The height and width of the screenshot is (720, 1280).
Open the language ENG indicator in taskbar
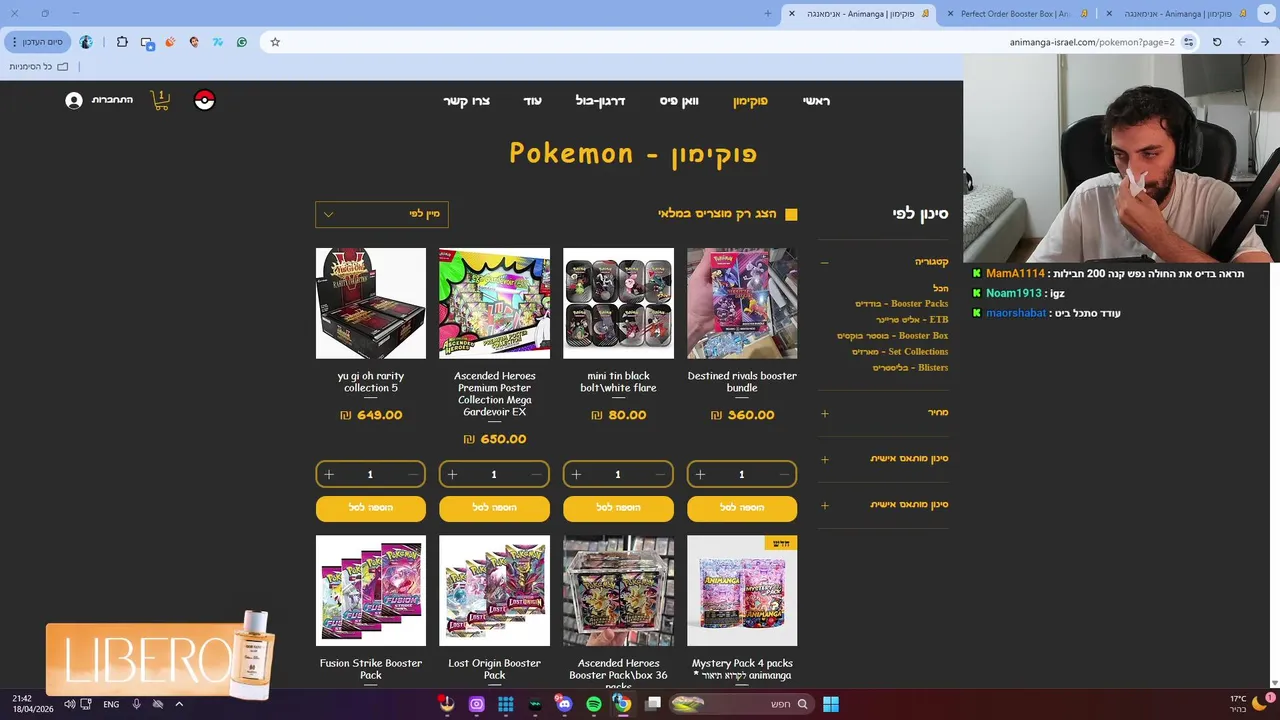(x=111, y=704)
